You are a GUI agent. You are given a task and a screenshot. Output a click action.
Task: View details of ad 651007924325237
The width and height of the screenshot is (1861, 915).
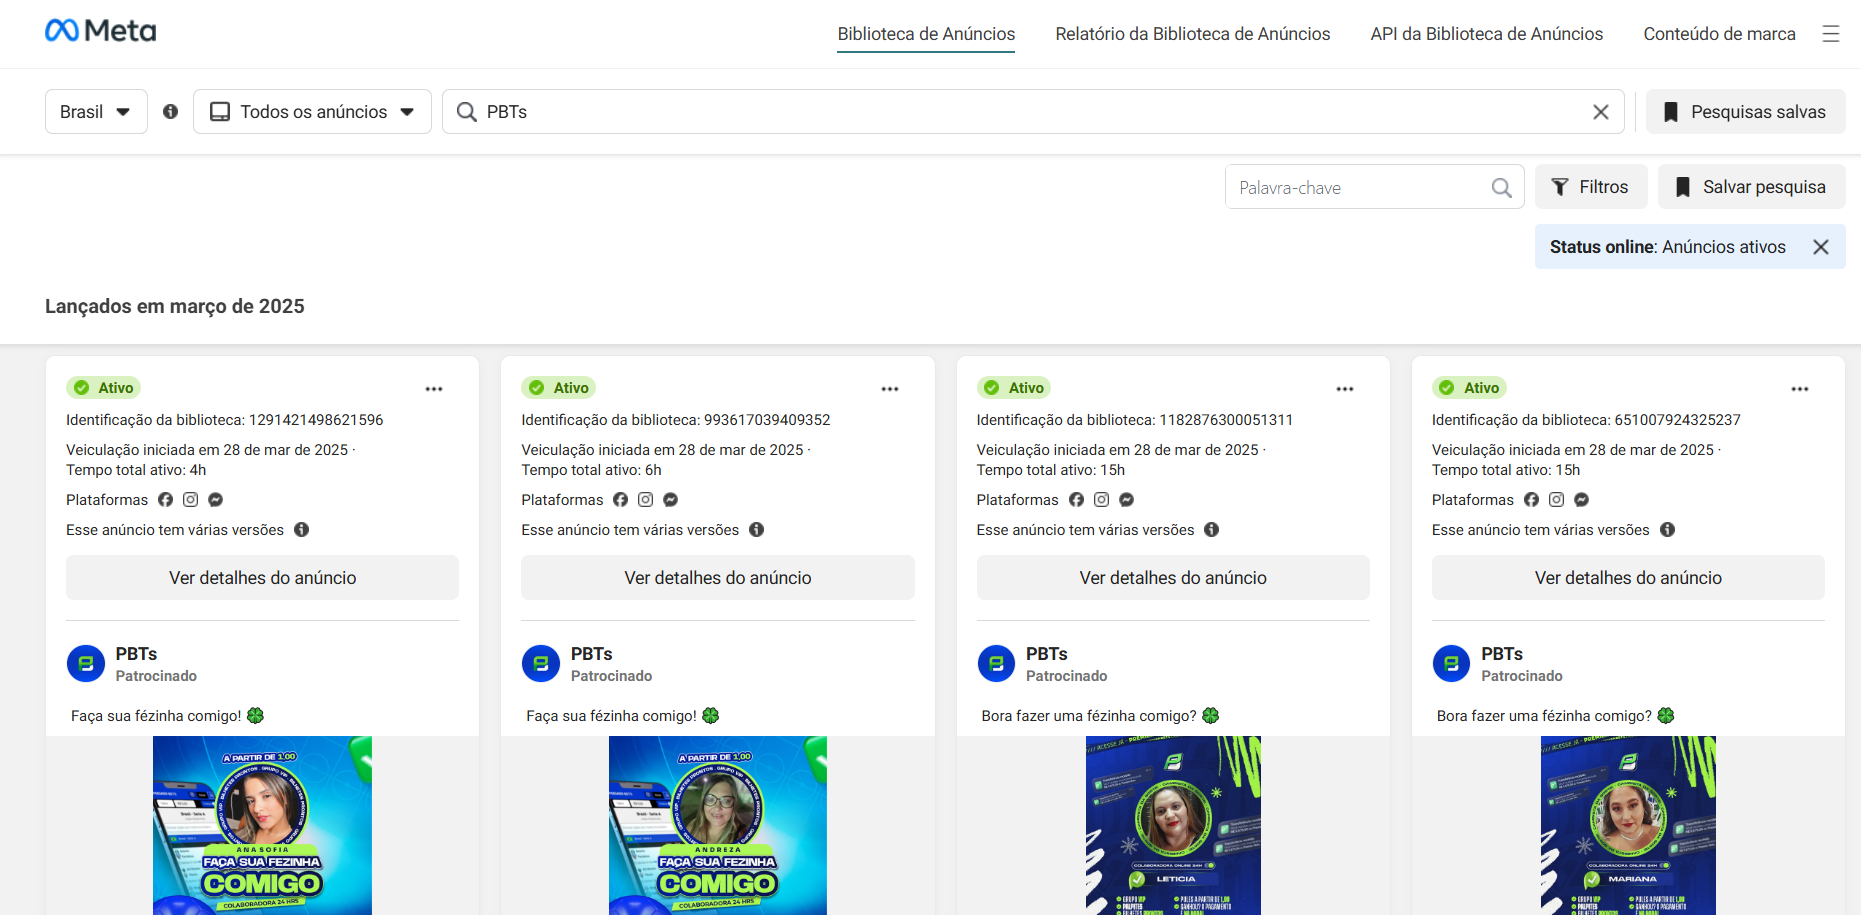(x=1628, y=578)
